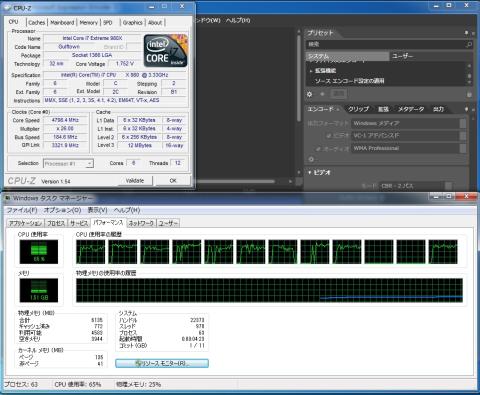Switch to the サービス tab
Screen dimensions: 480x395
point(79,223)
